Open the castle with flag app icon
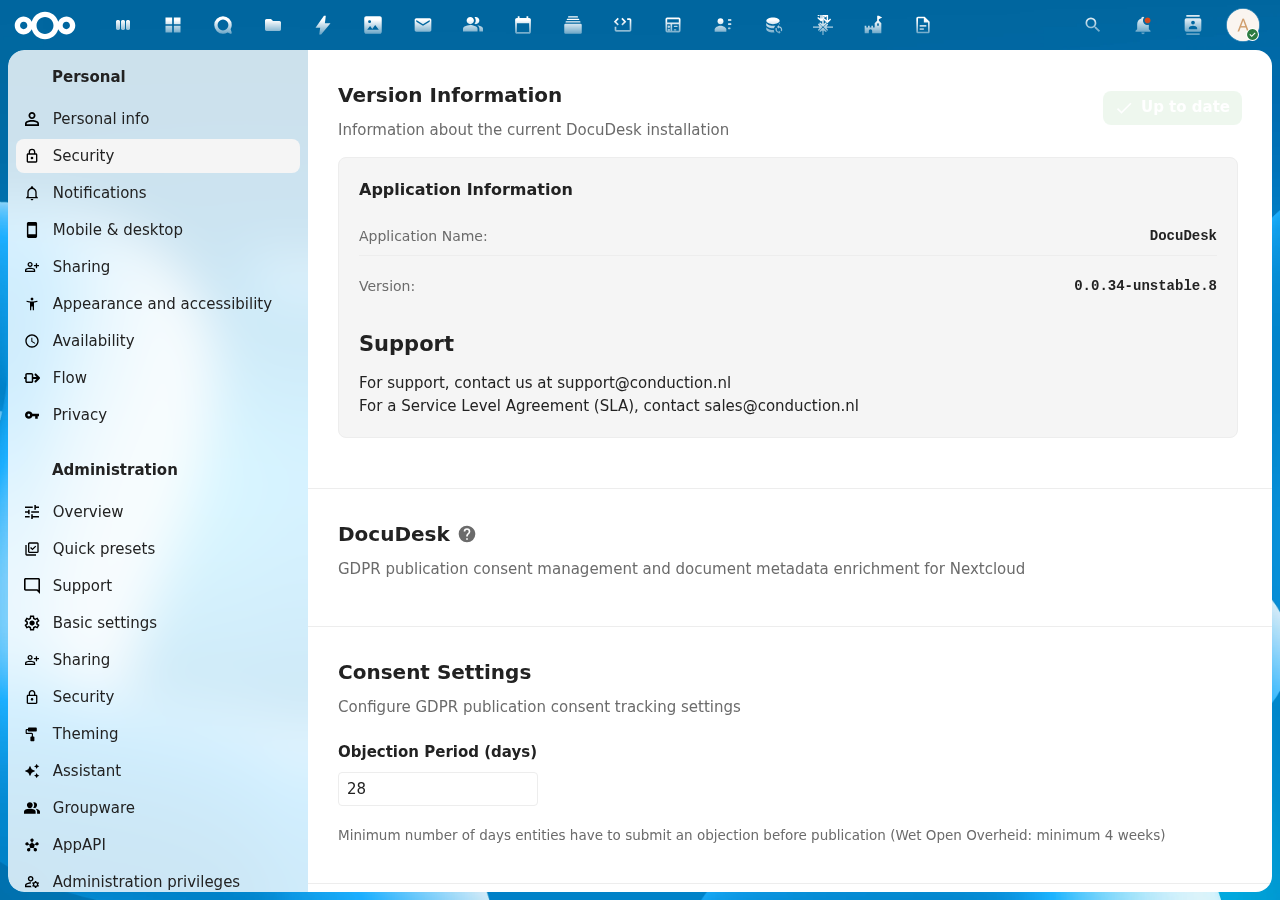1280x900 pixels. [873, 25]
